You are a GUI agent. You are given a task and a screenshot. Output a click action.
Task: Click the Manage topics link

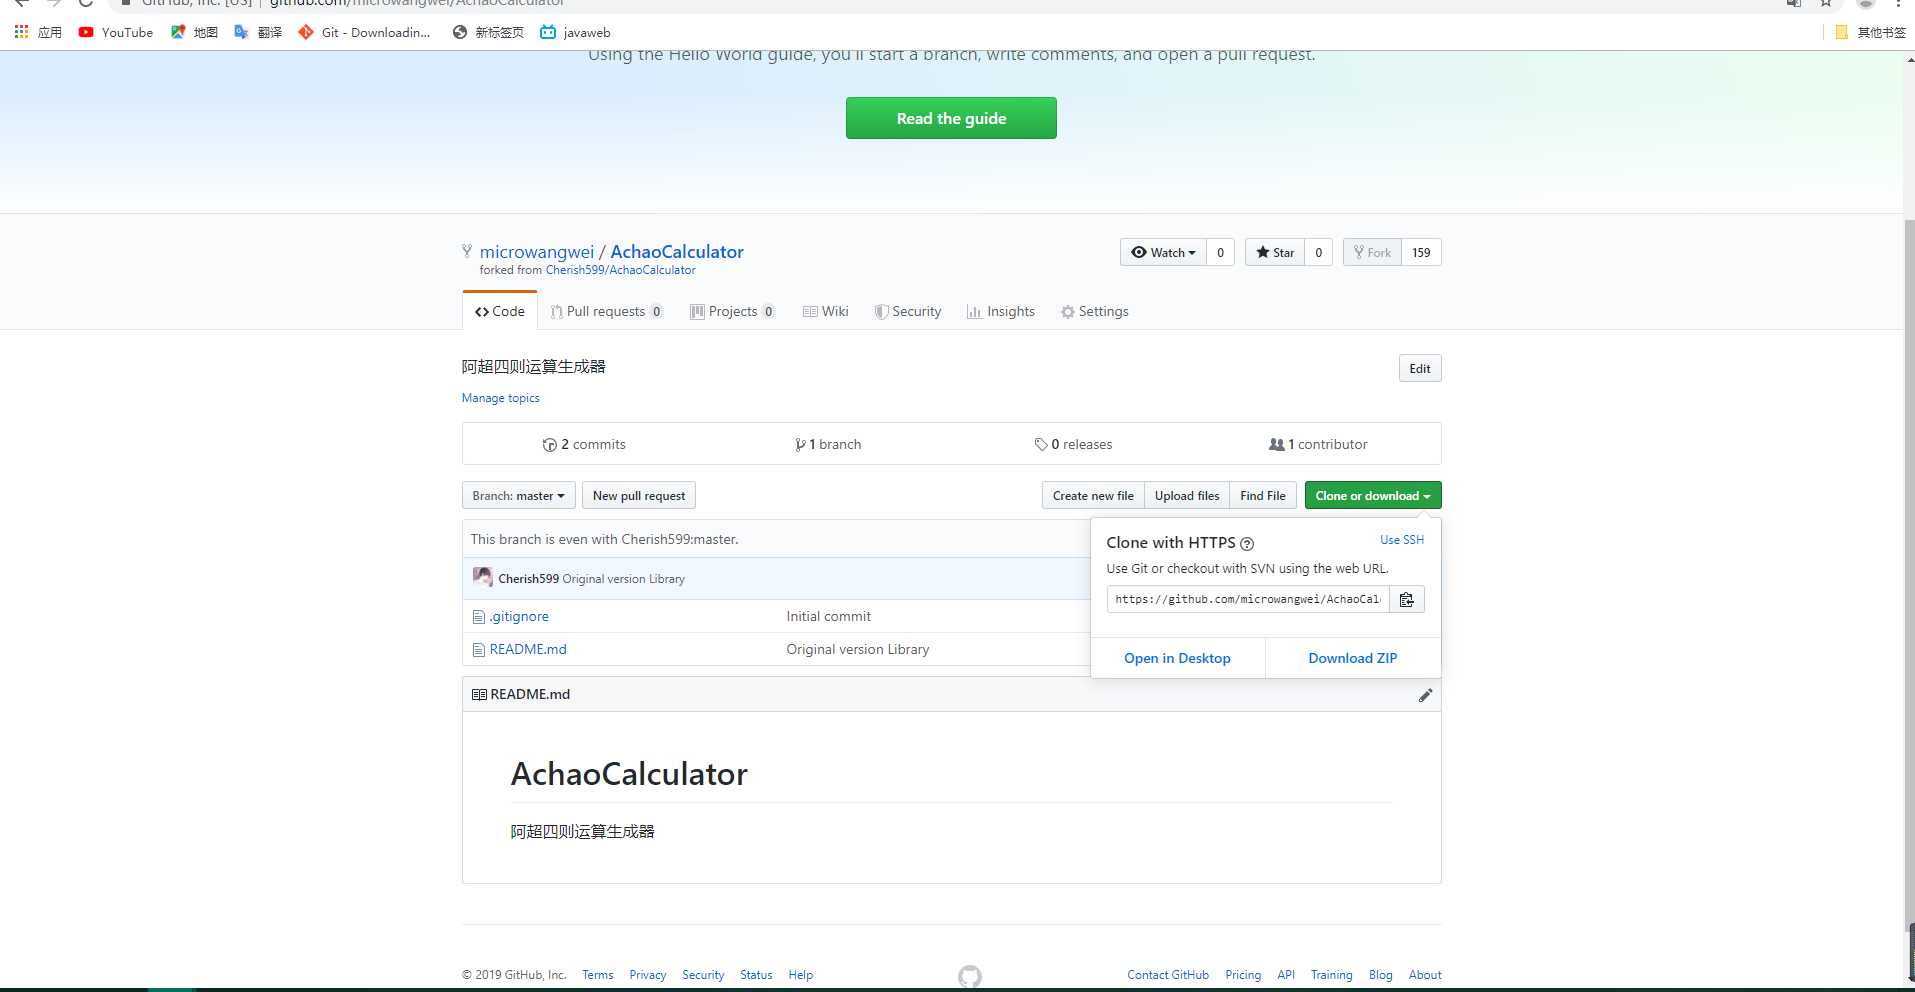tap(500, 398)
